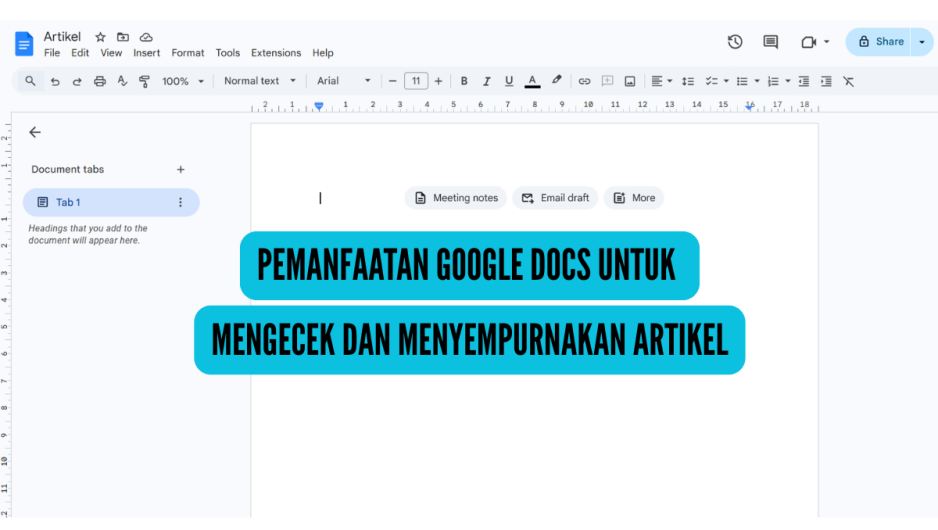Activate the paint format tool
The width and height of the screenshot is (938, 530).
pos(144,81)
